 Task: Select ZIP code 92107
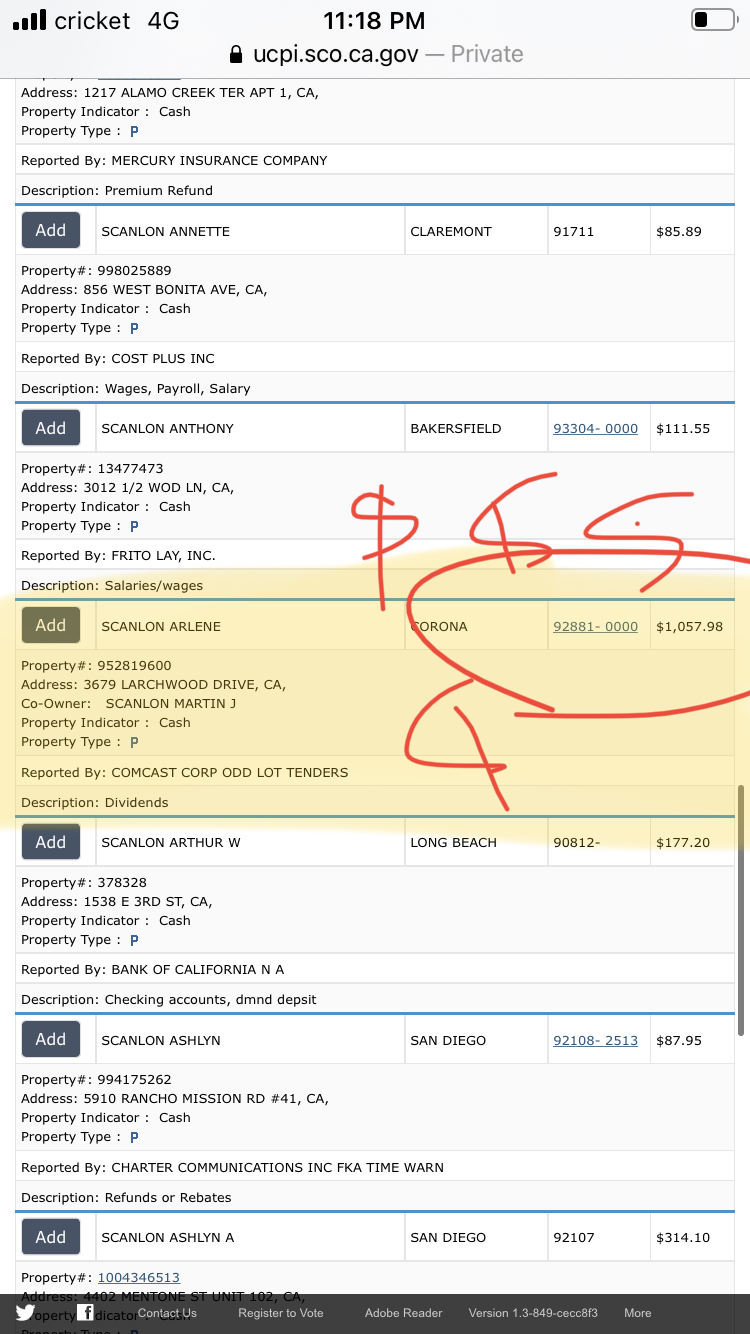(x=574, y=1237)
